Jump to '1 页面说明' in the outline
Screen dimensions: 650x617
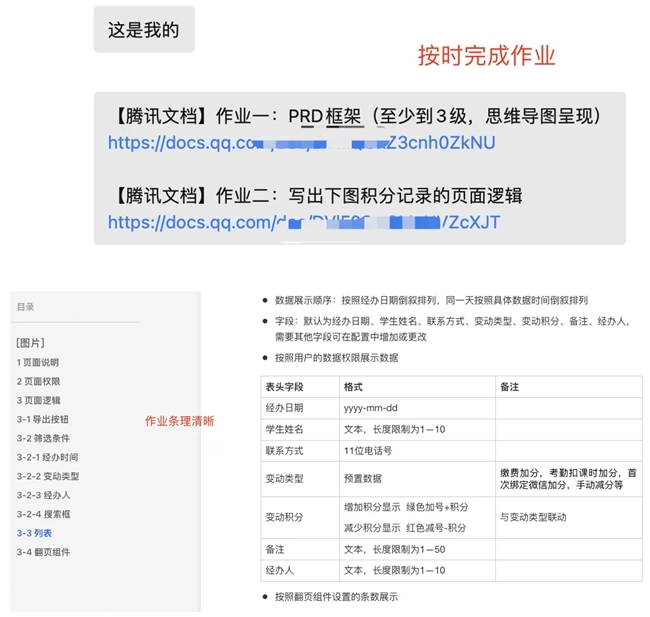38,362
